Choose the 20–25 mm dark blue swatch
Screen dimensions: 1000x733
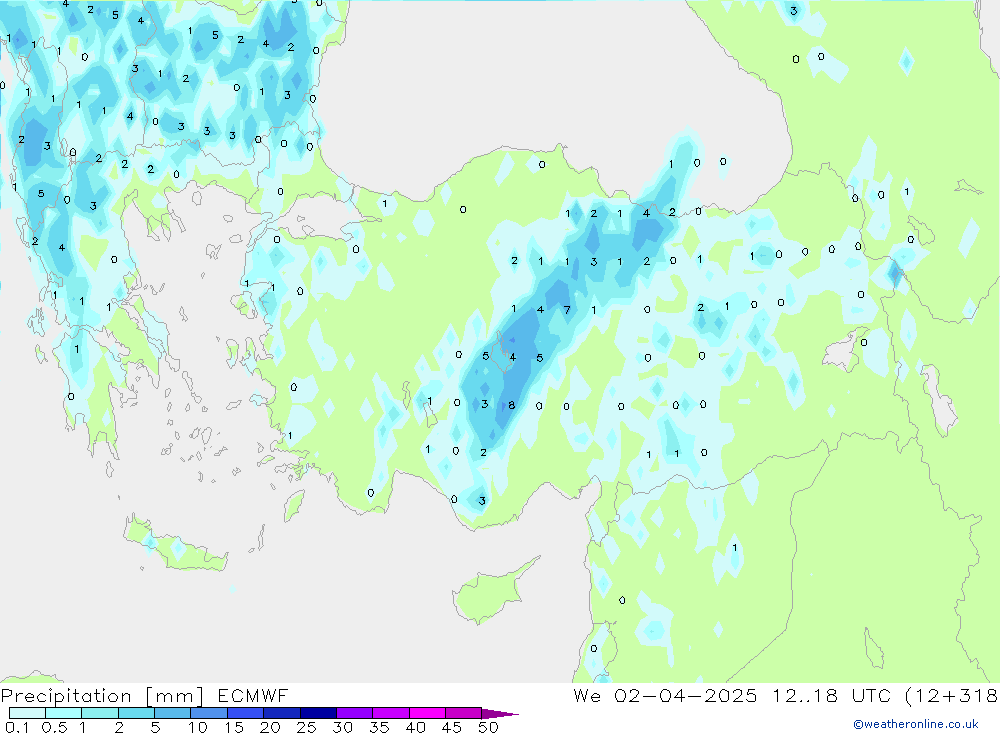pyautogui.click(x=282, y=713)
